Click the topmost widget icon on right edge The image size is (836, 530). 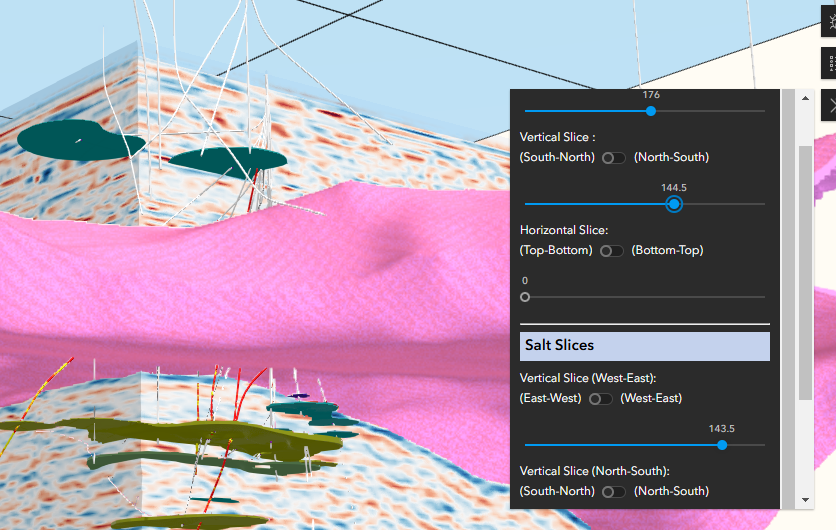pyautogui.click(x=828, y=20)
